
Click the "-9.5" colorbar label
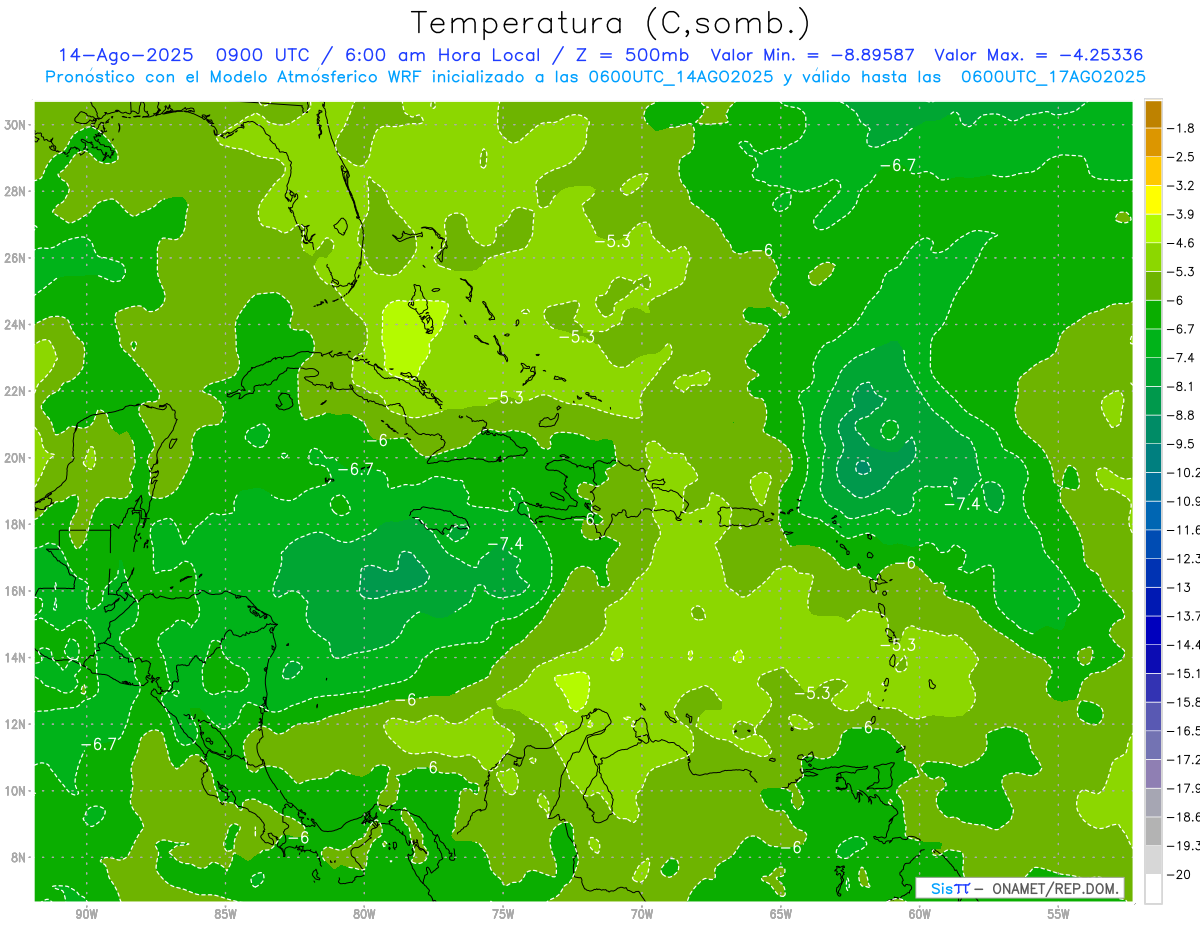[x=1182, y=444]
